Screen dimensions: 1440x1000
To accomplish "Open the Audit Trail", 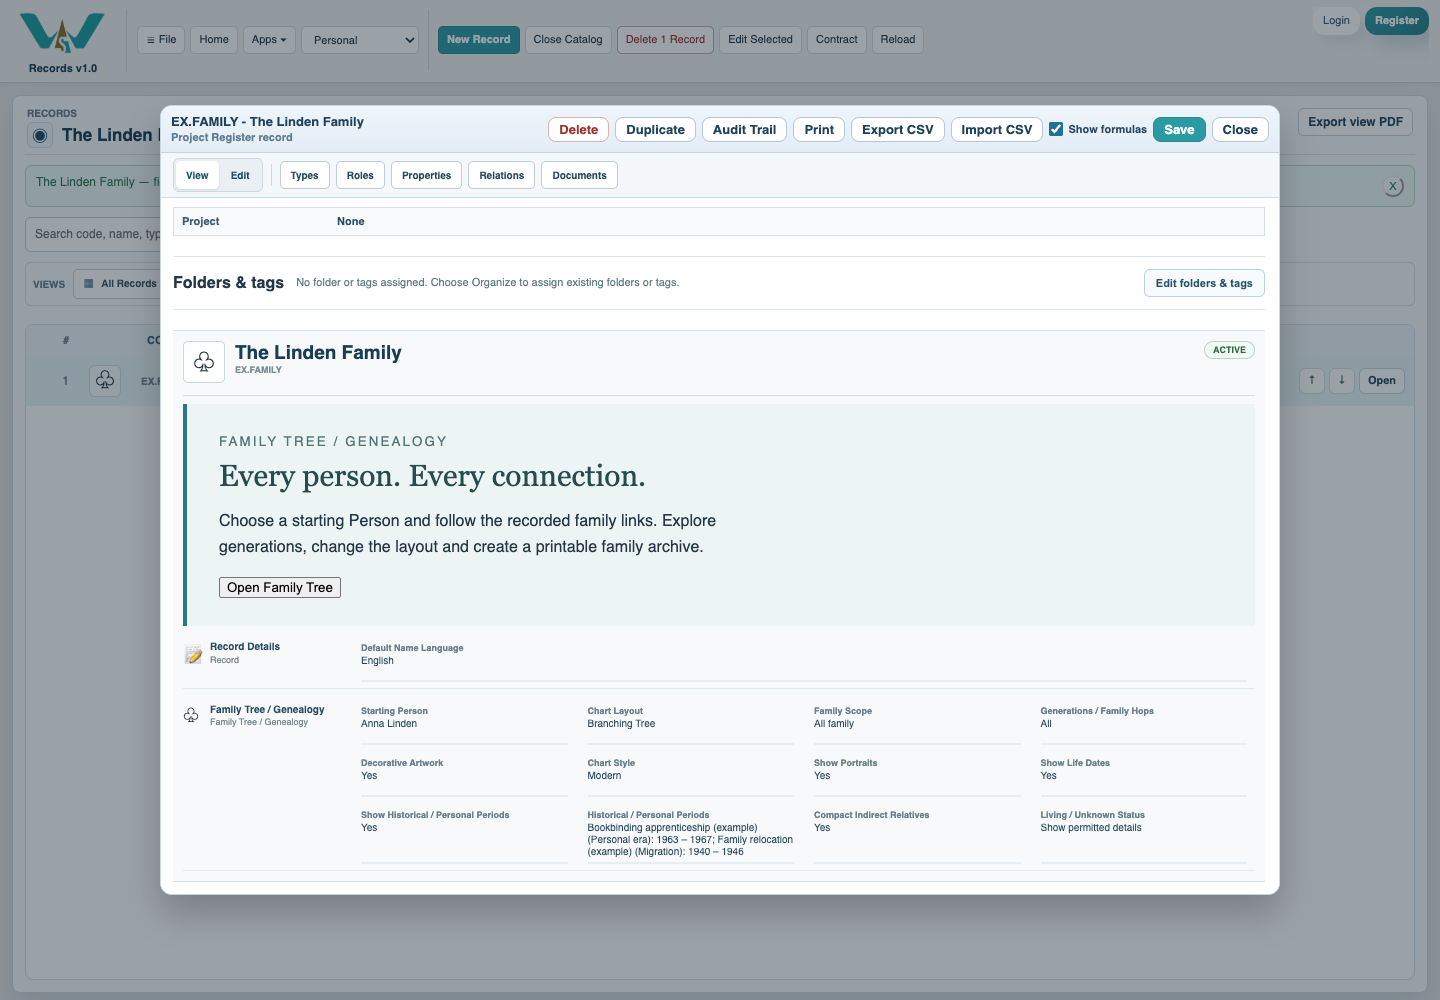I will pyautogui.click(x=744, y=130).
